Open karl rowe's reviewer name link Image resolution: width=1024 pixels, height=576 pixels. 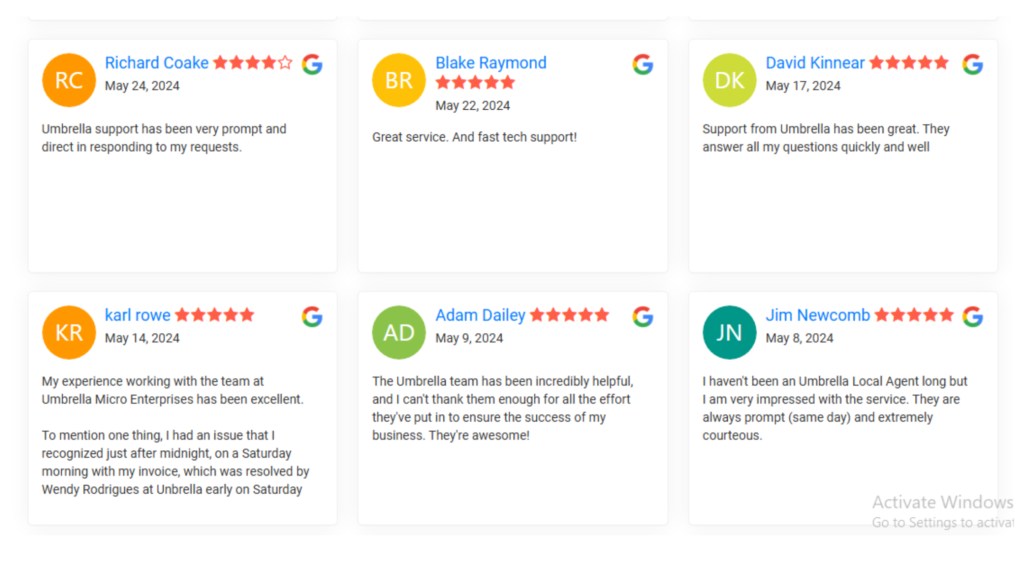(x=138, y=315)
